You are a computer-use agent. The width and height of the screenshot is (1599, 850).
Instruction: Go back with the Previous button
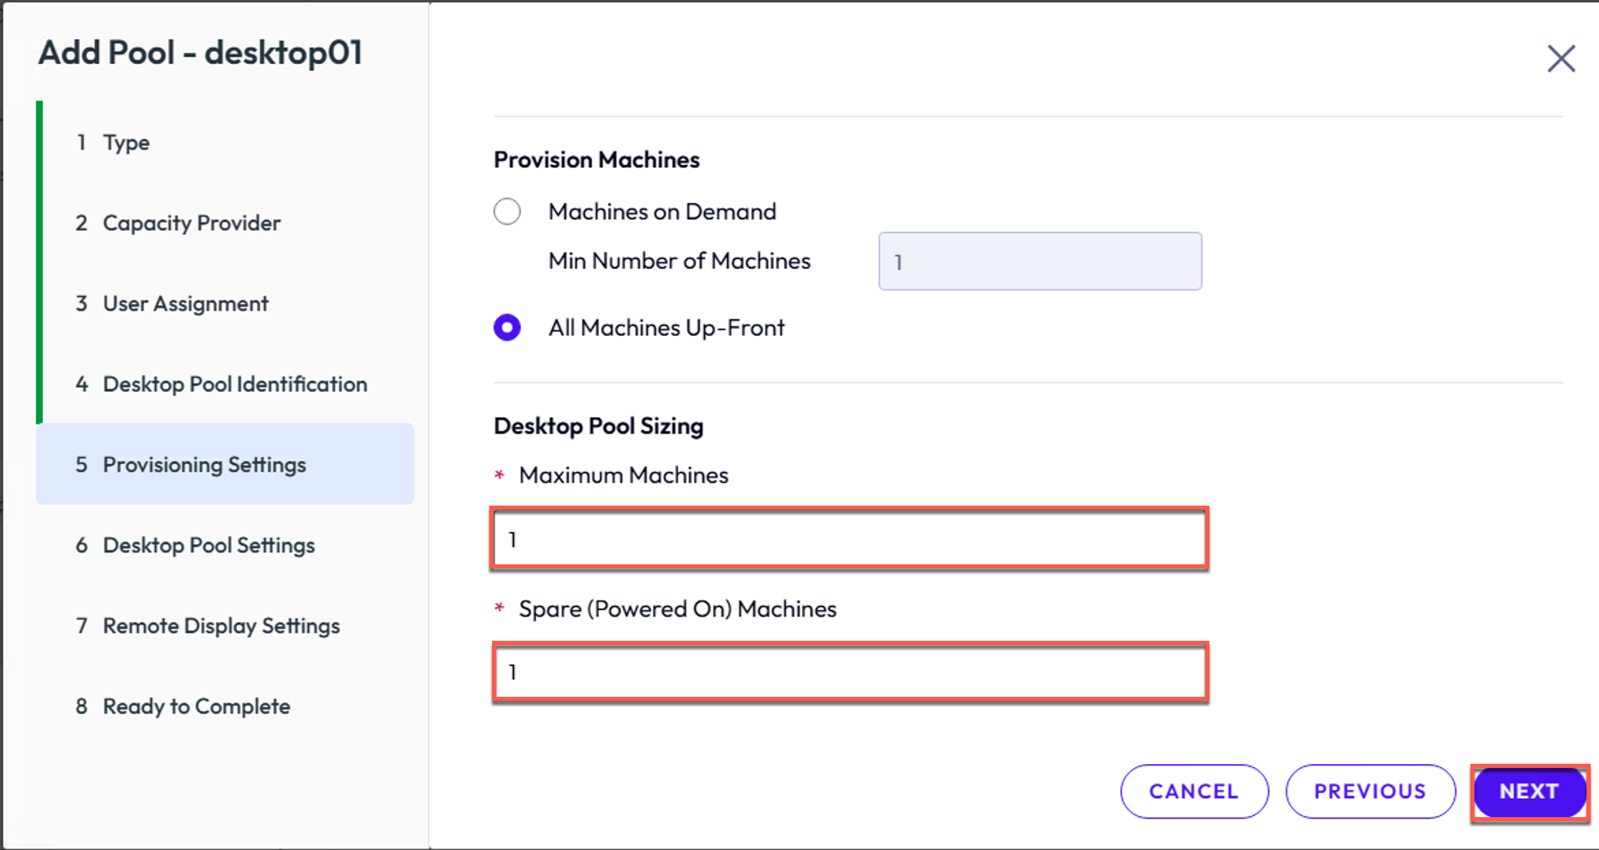(x=1370, y=791)
